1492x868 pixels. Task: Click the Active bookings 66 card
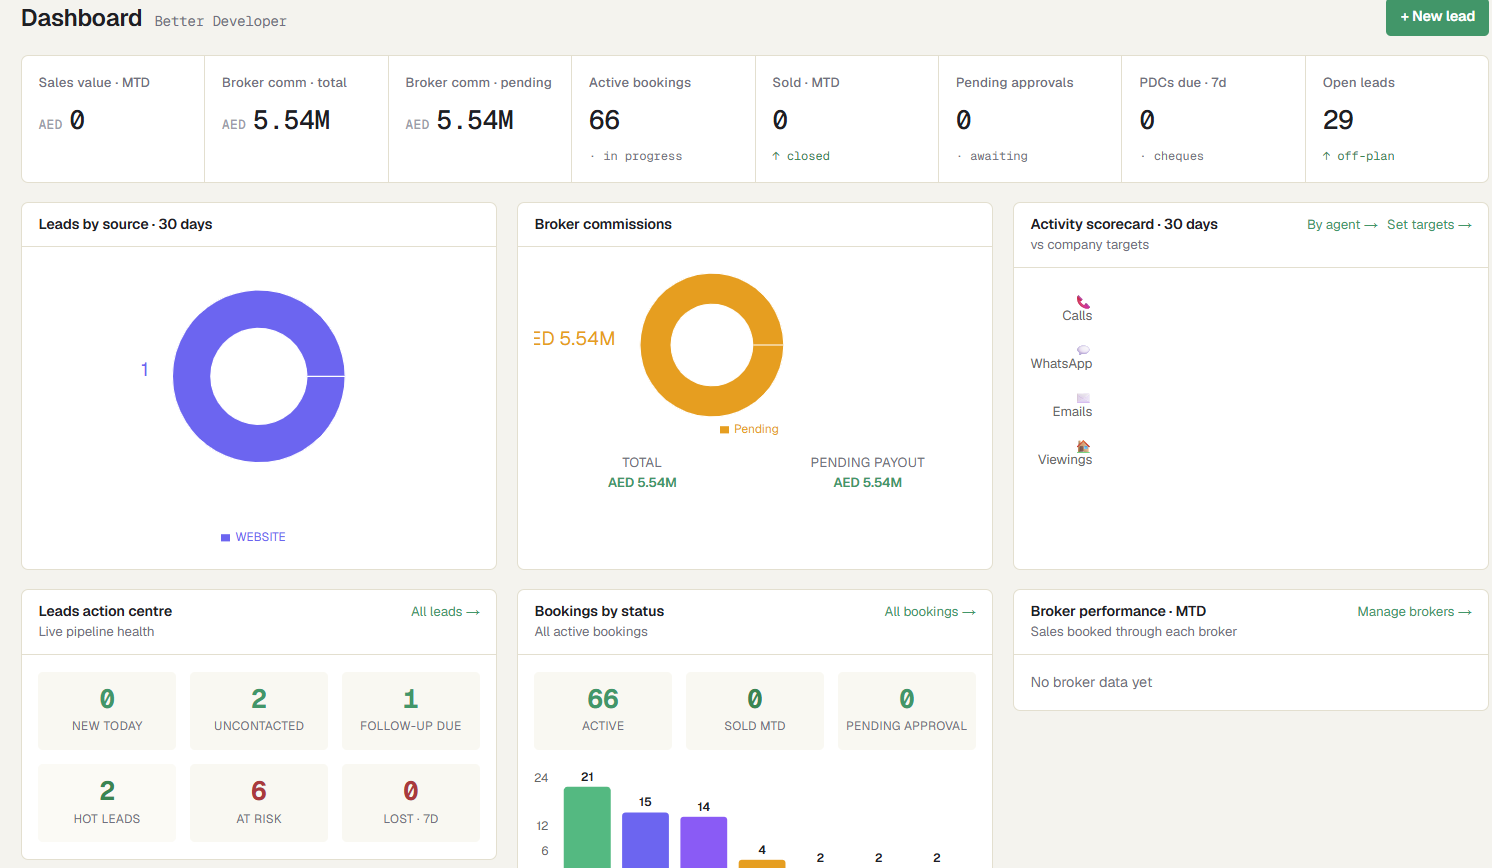(x=664, y=119)
